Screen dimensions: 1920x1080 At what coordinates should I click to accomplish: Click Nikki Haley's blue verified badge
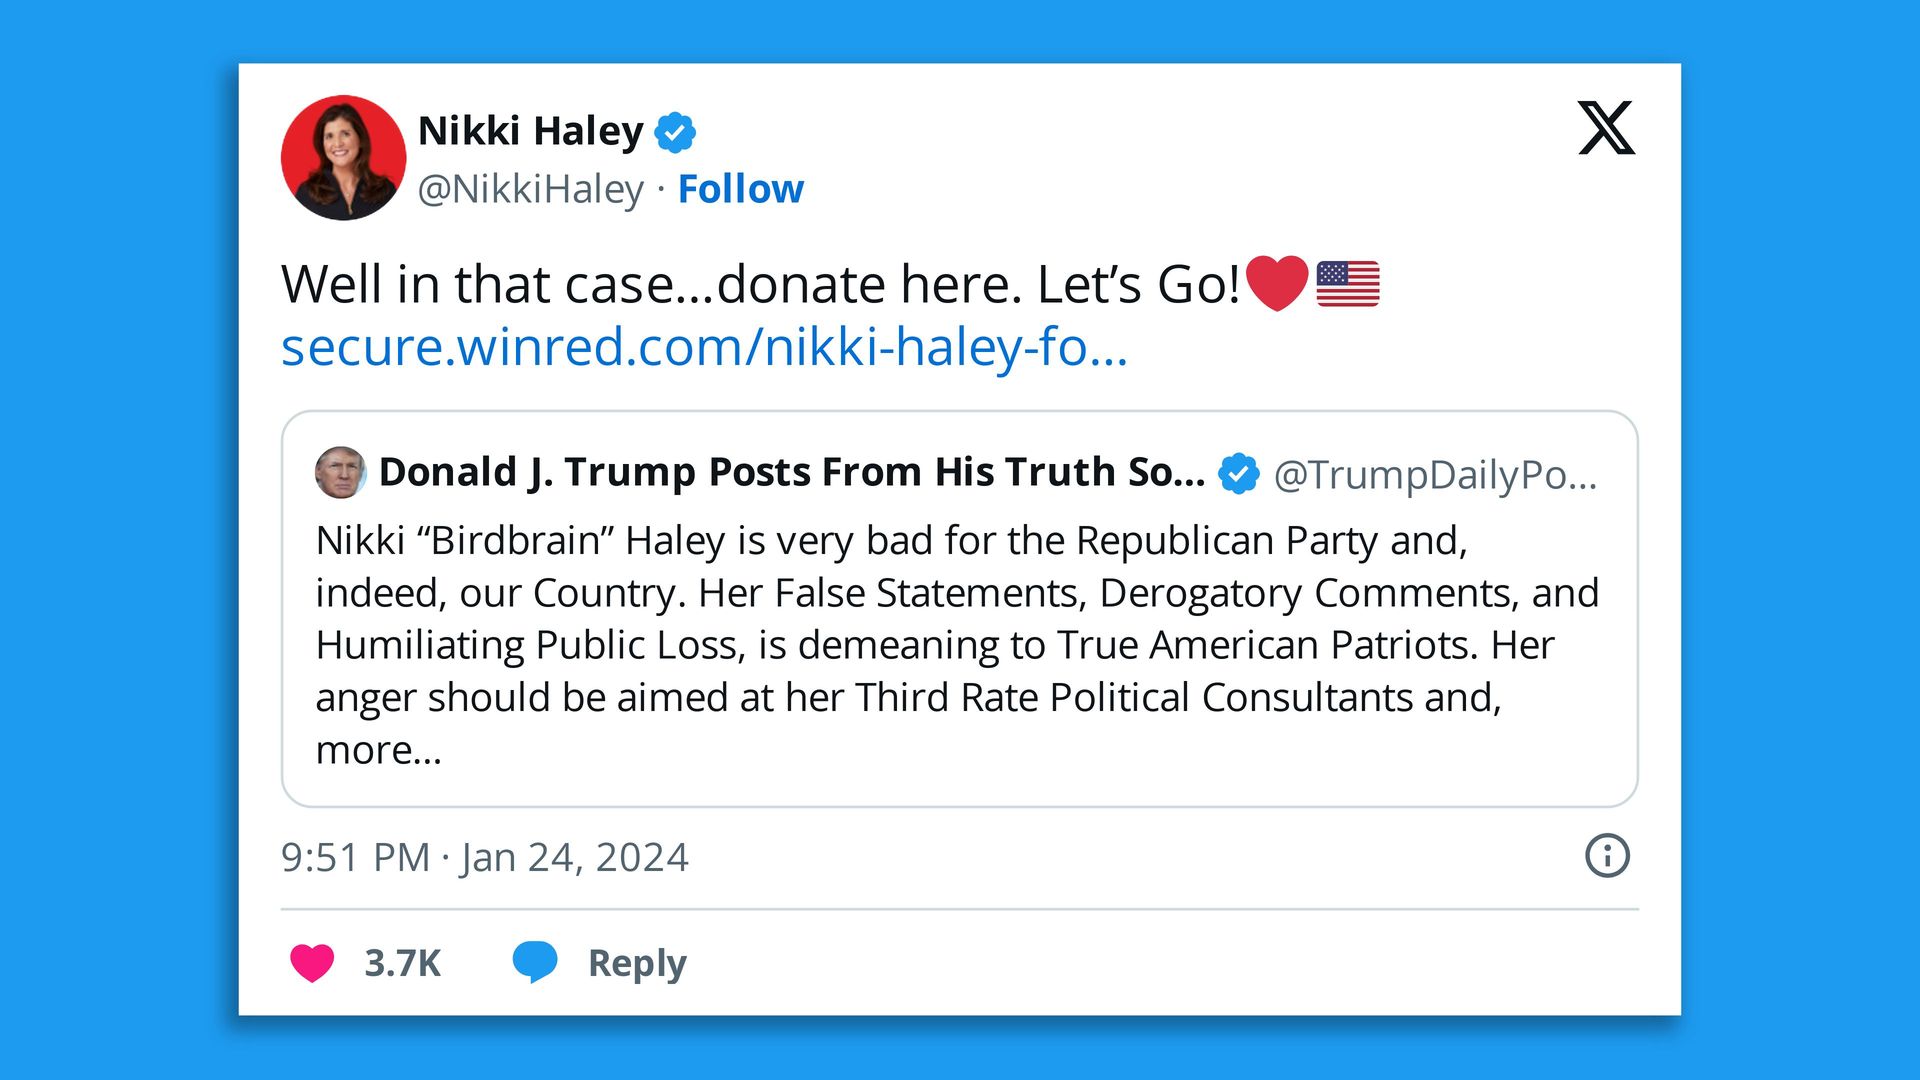point(675,132)
